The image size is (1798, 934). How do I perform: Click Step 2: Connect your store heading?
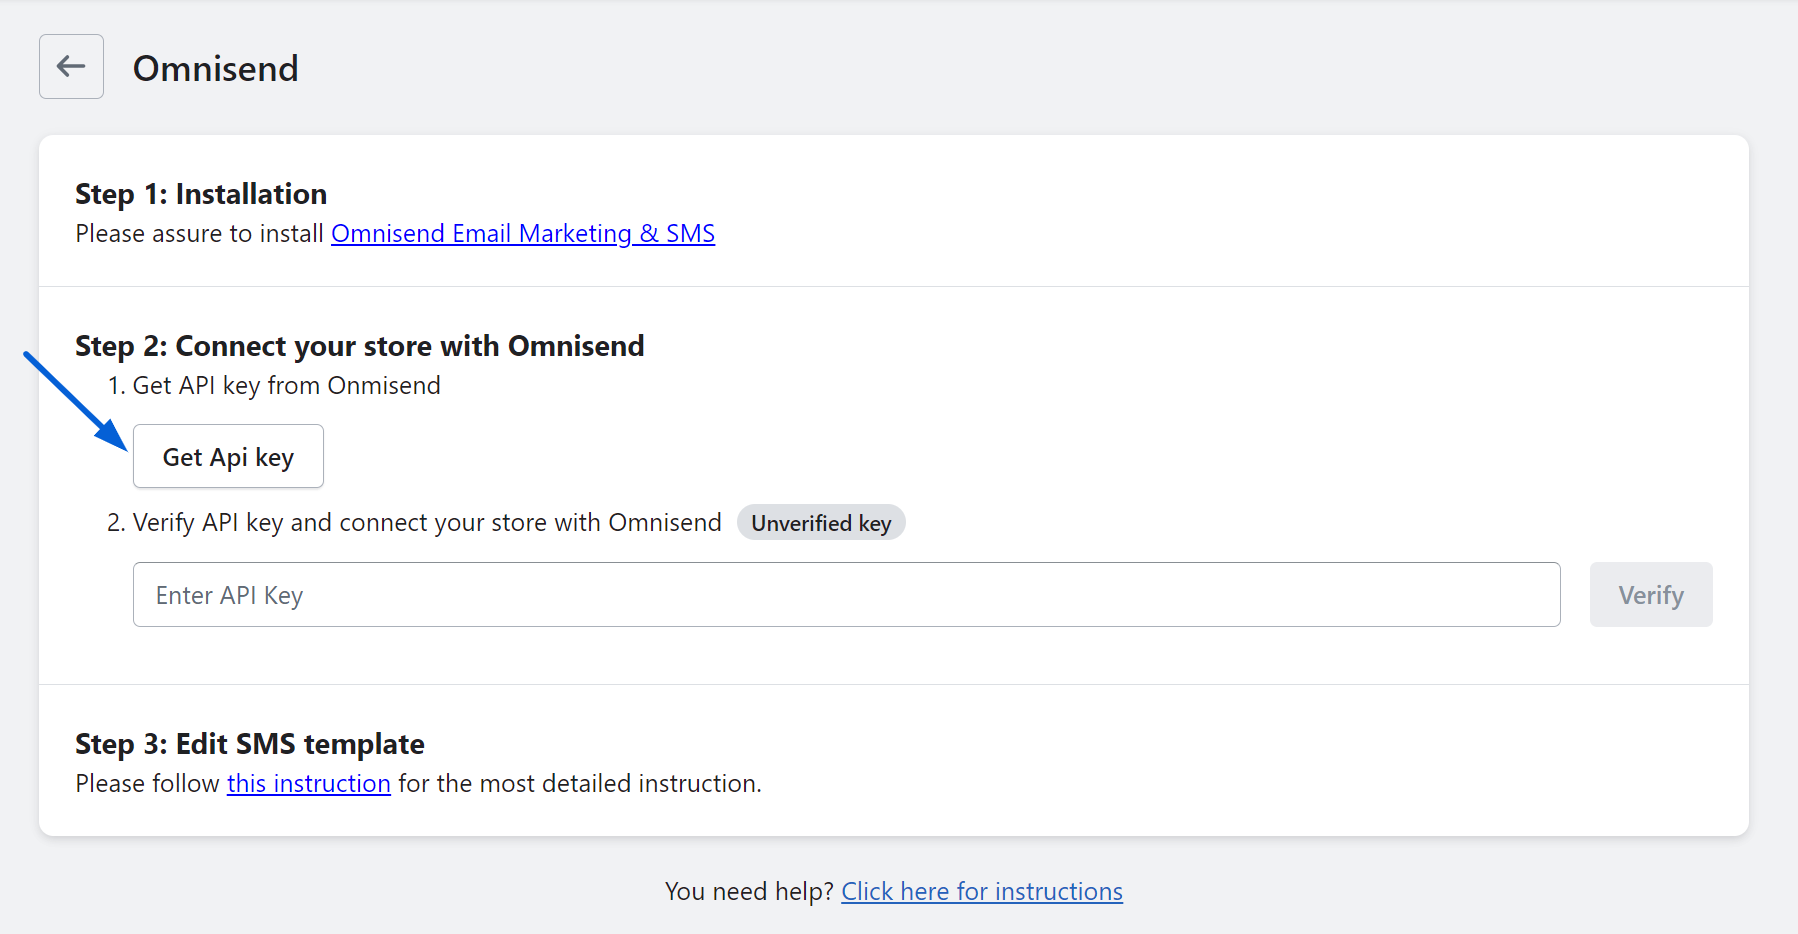tap(360, 346)
